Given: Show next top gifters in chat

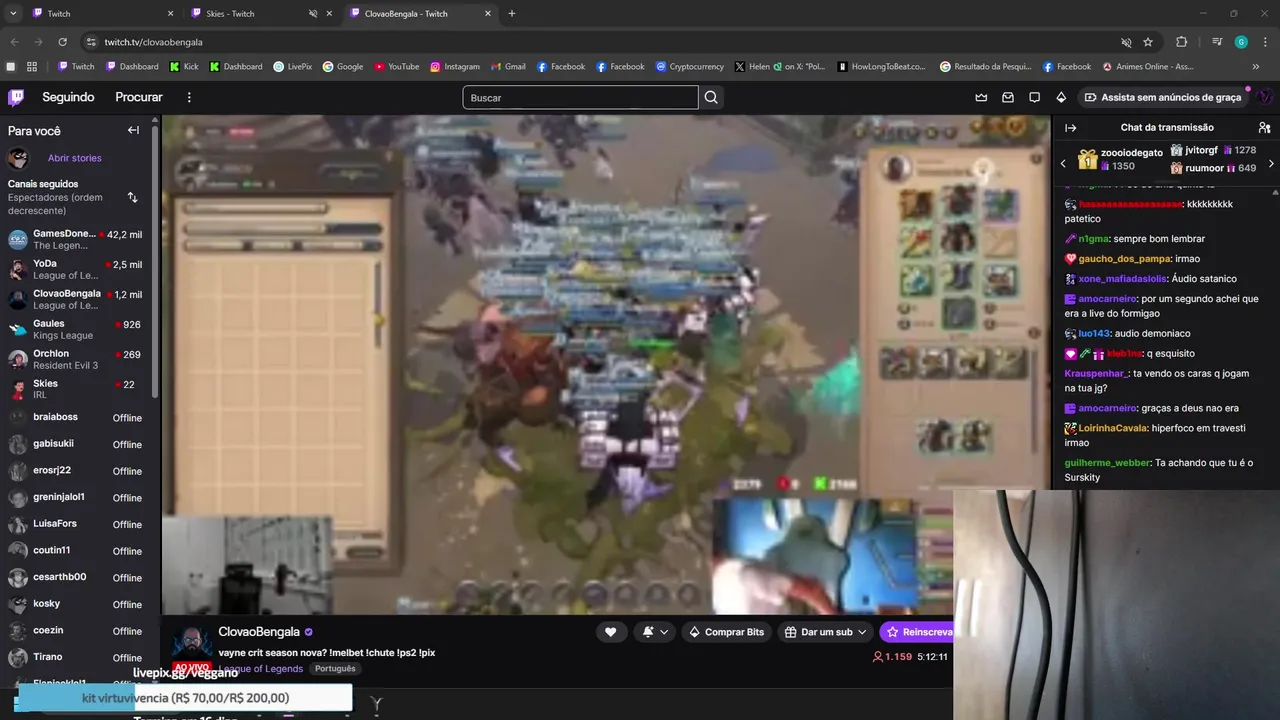Looking at the screenshot, I should pos(1271,163).
